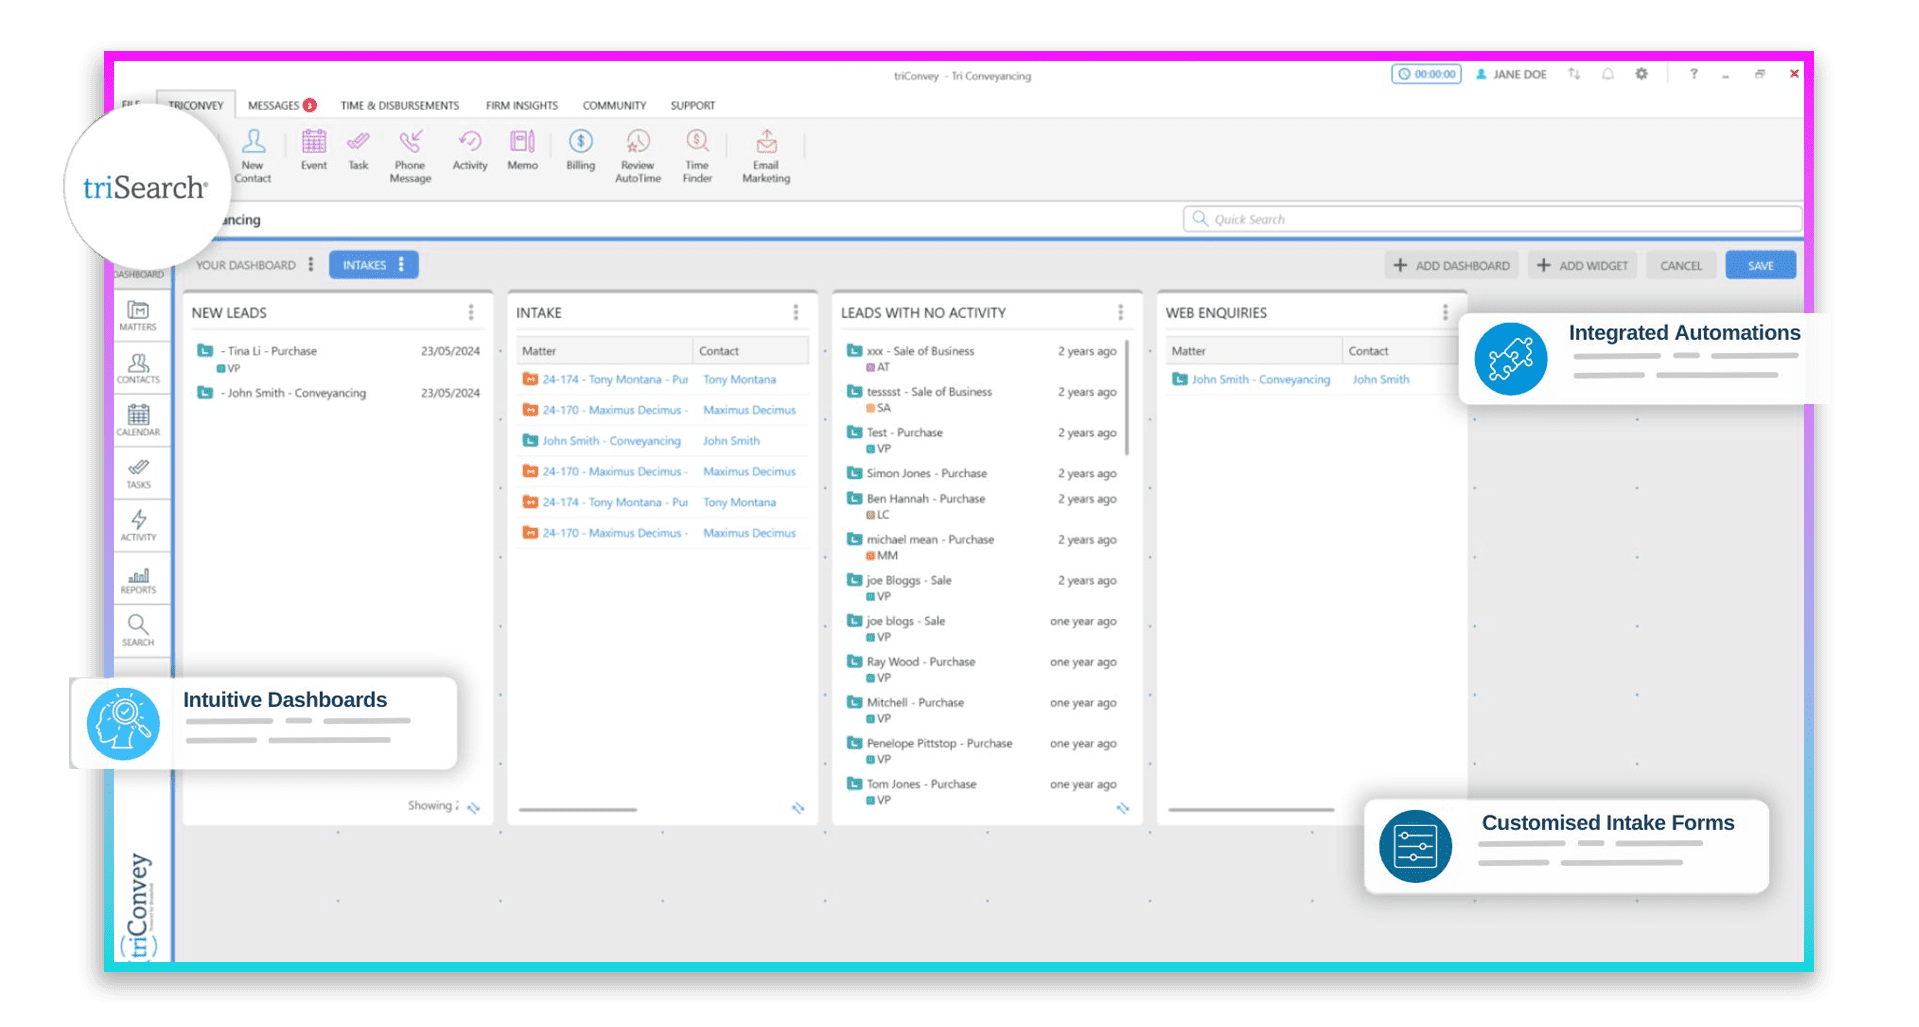This screenshot has width=1919, height=1027.
Task: Save the dashboard layout
Action: click(x=1761, y=265)
